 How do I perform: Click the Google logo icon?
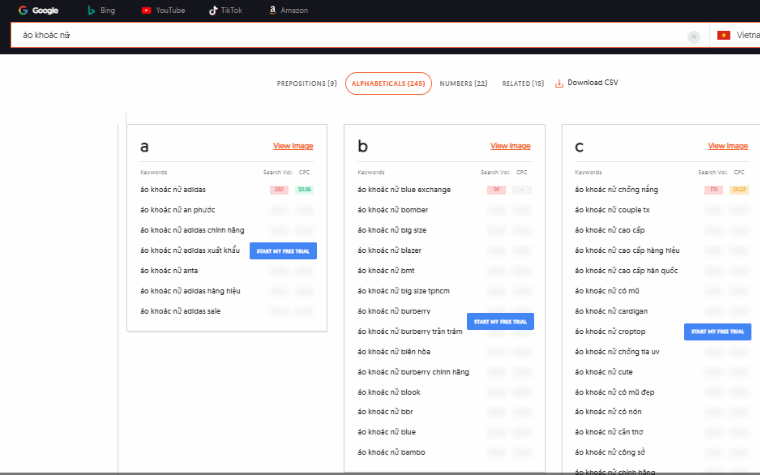coord(23,10)
